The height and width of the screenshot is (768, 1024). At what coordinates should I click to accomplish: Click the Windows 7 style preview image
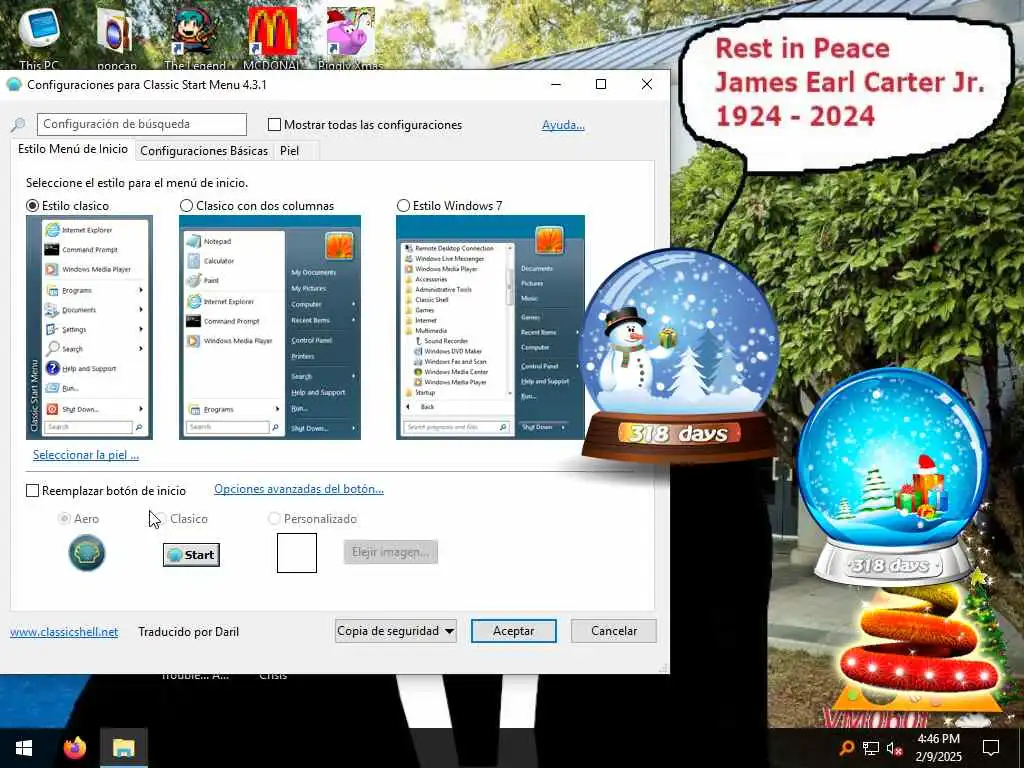(x=490, y=327)
